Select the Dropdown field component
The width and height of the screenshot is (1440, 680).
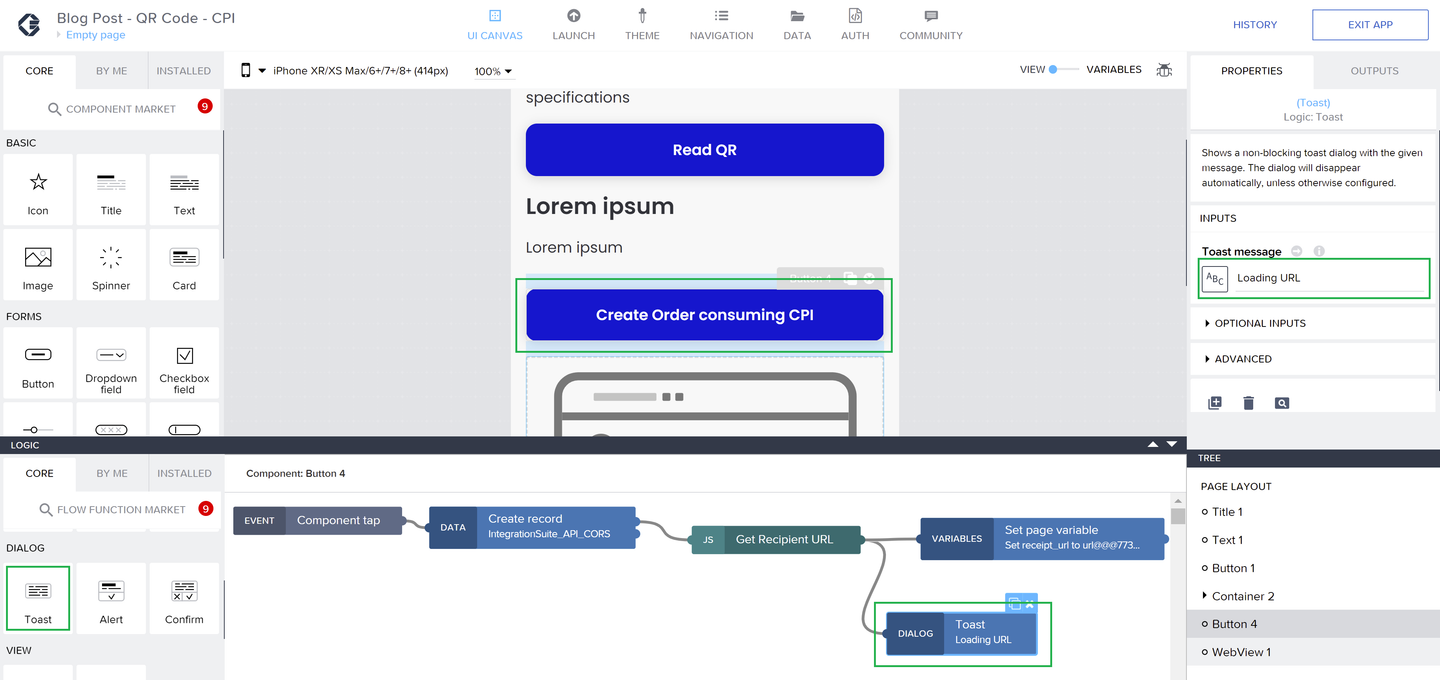tap(111, 363)
